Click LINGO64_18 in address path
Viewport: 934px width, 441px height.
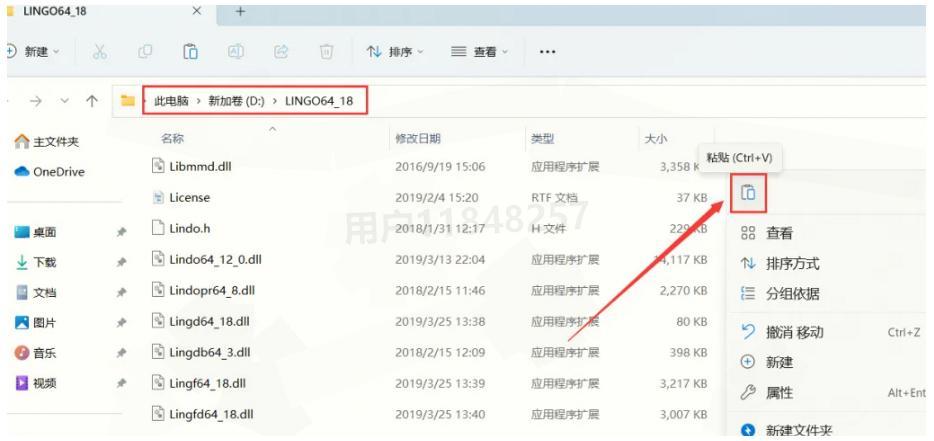tap(319, 101)
